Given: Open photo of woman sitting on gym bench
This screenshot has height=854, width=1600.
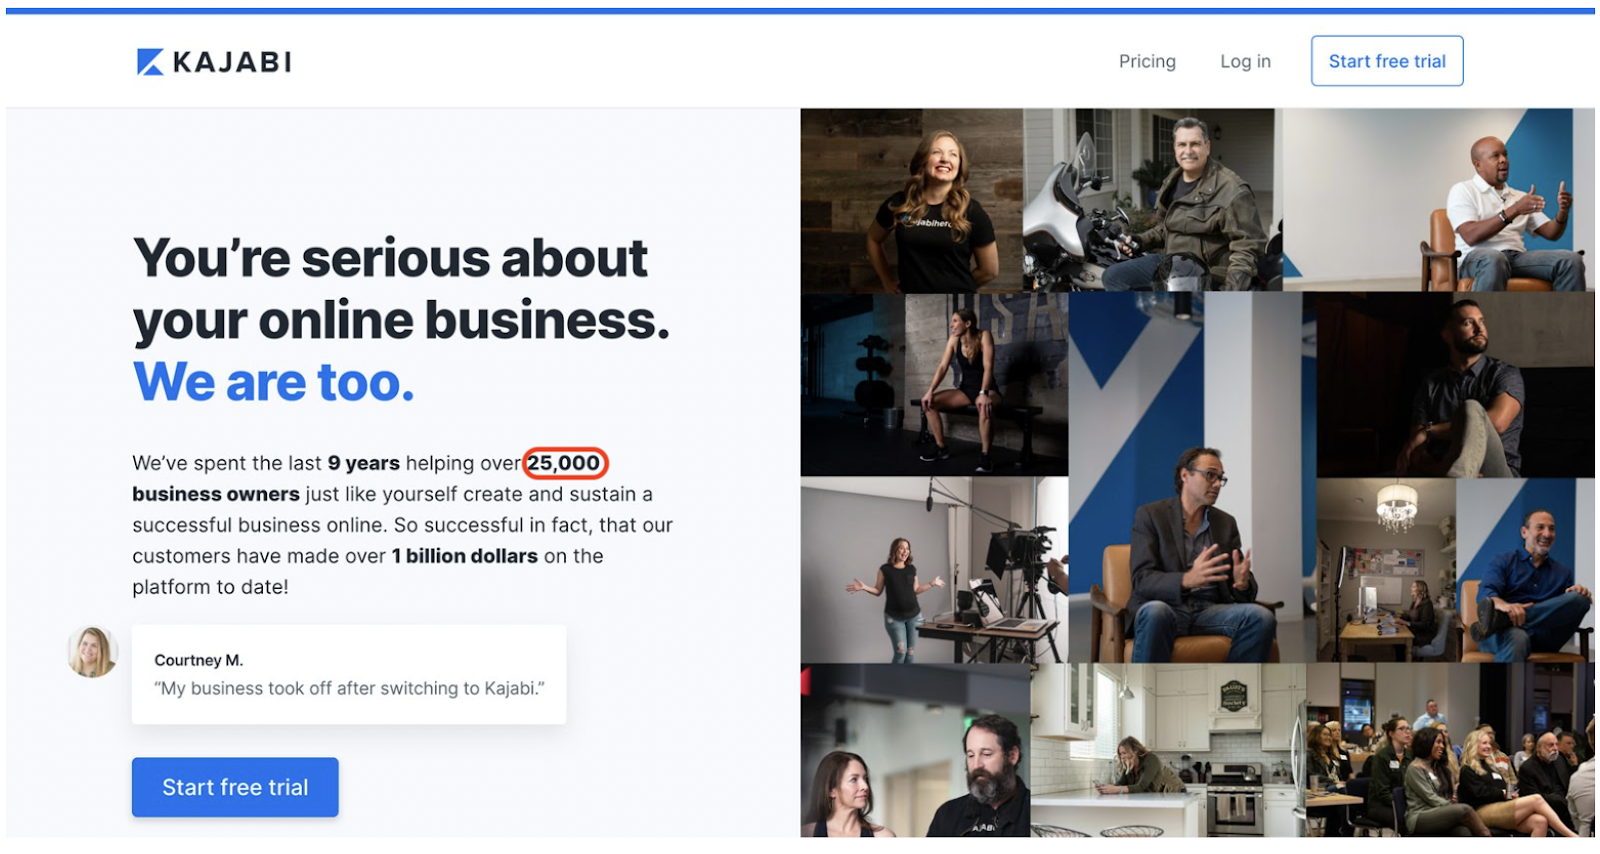Looking at the screenshot, I should (x=933, y=385).
